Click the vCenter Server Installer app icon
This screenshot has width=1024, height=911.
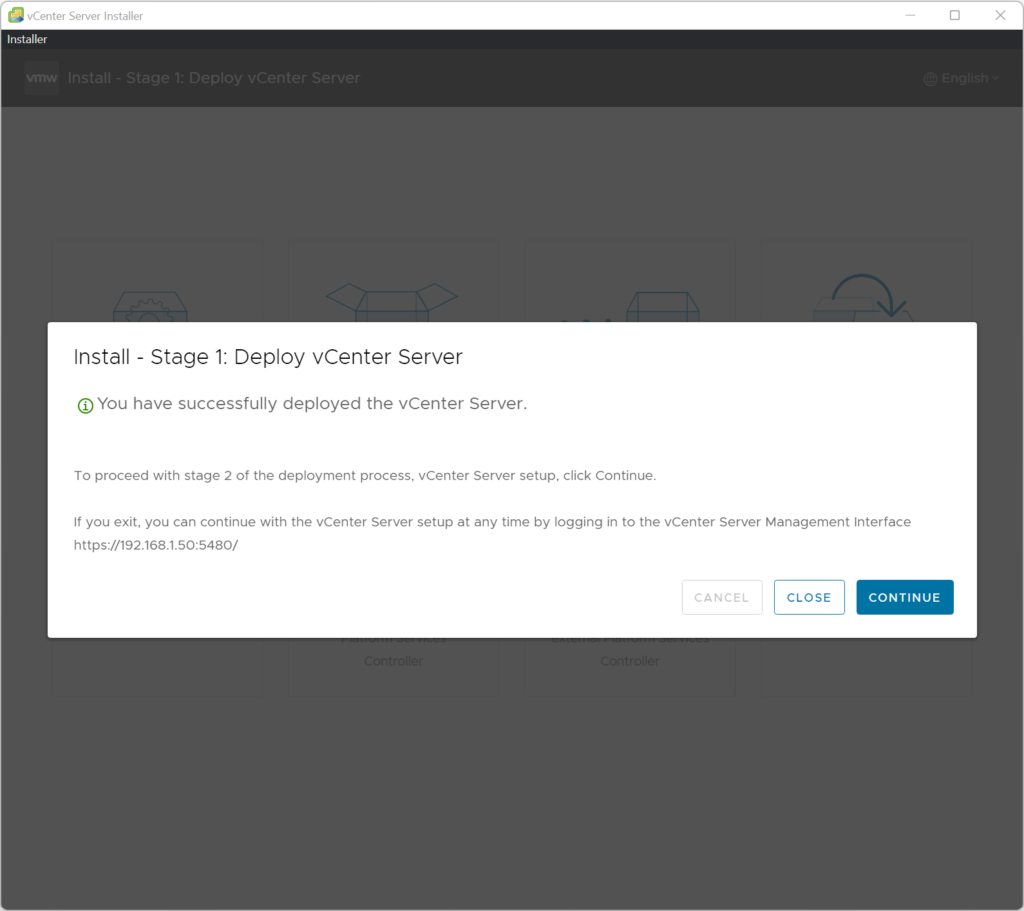pos(16,15)
